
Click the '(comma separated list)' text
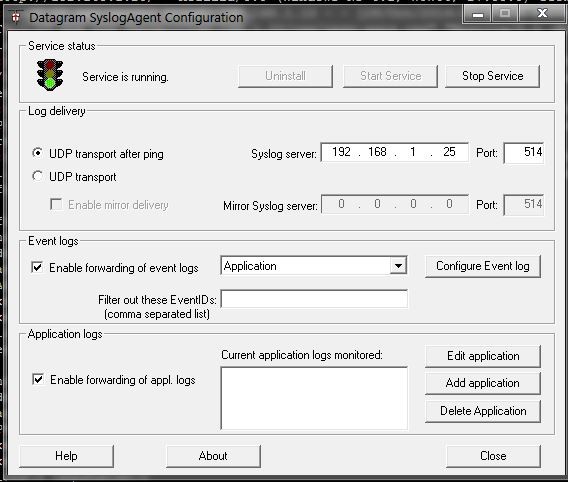pos(157,314)
